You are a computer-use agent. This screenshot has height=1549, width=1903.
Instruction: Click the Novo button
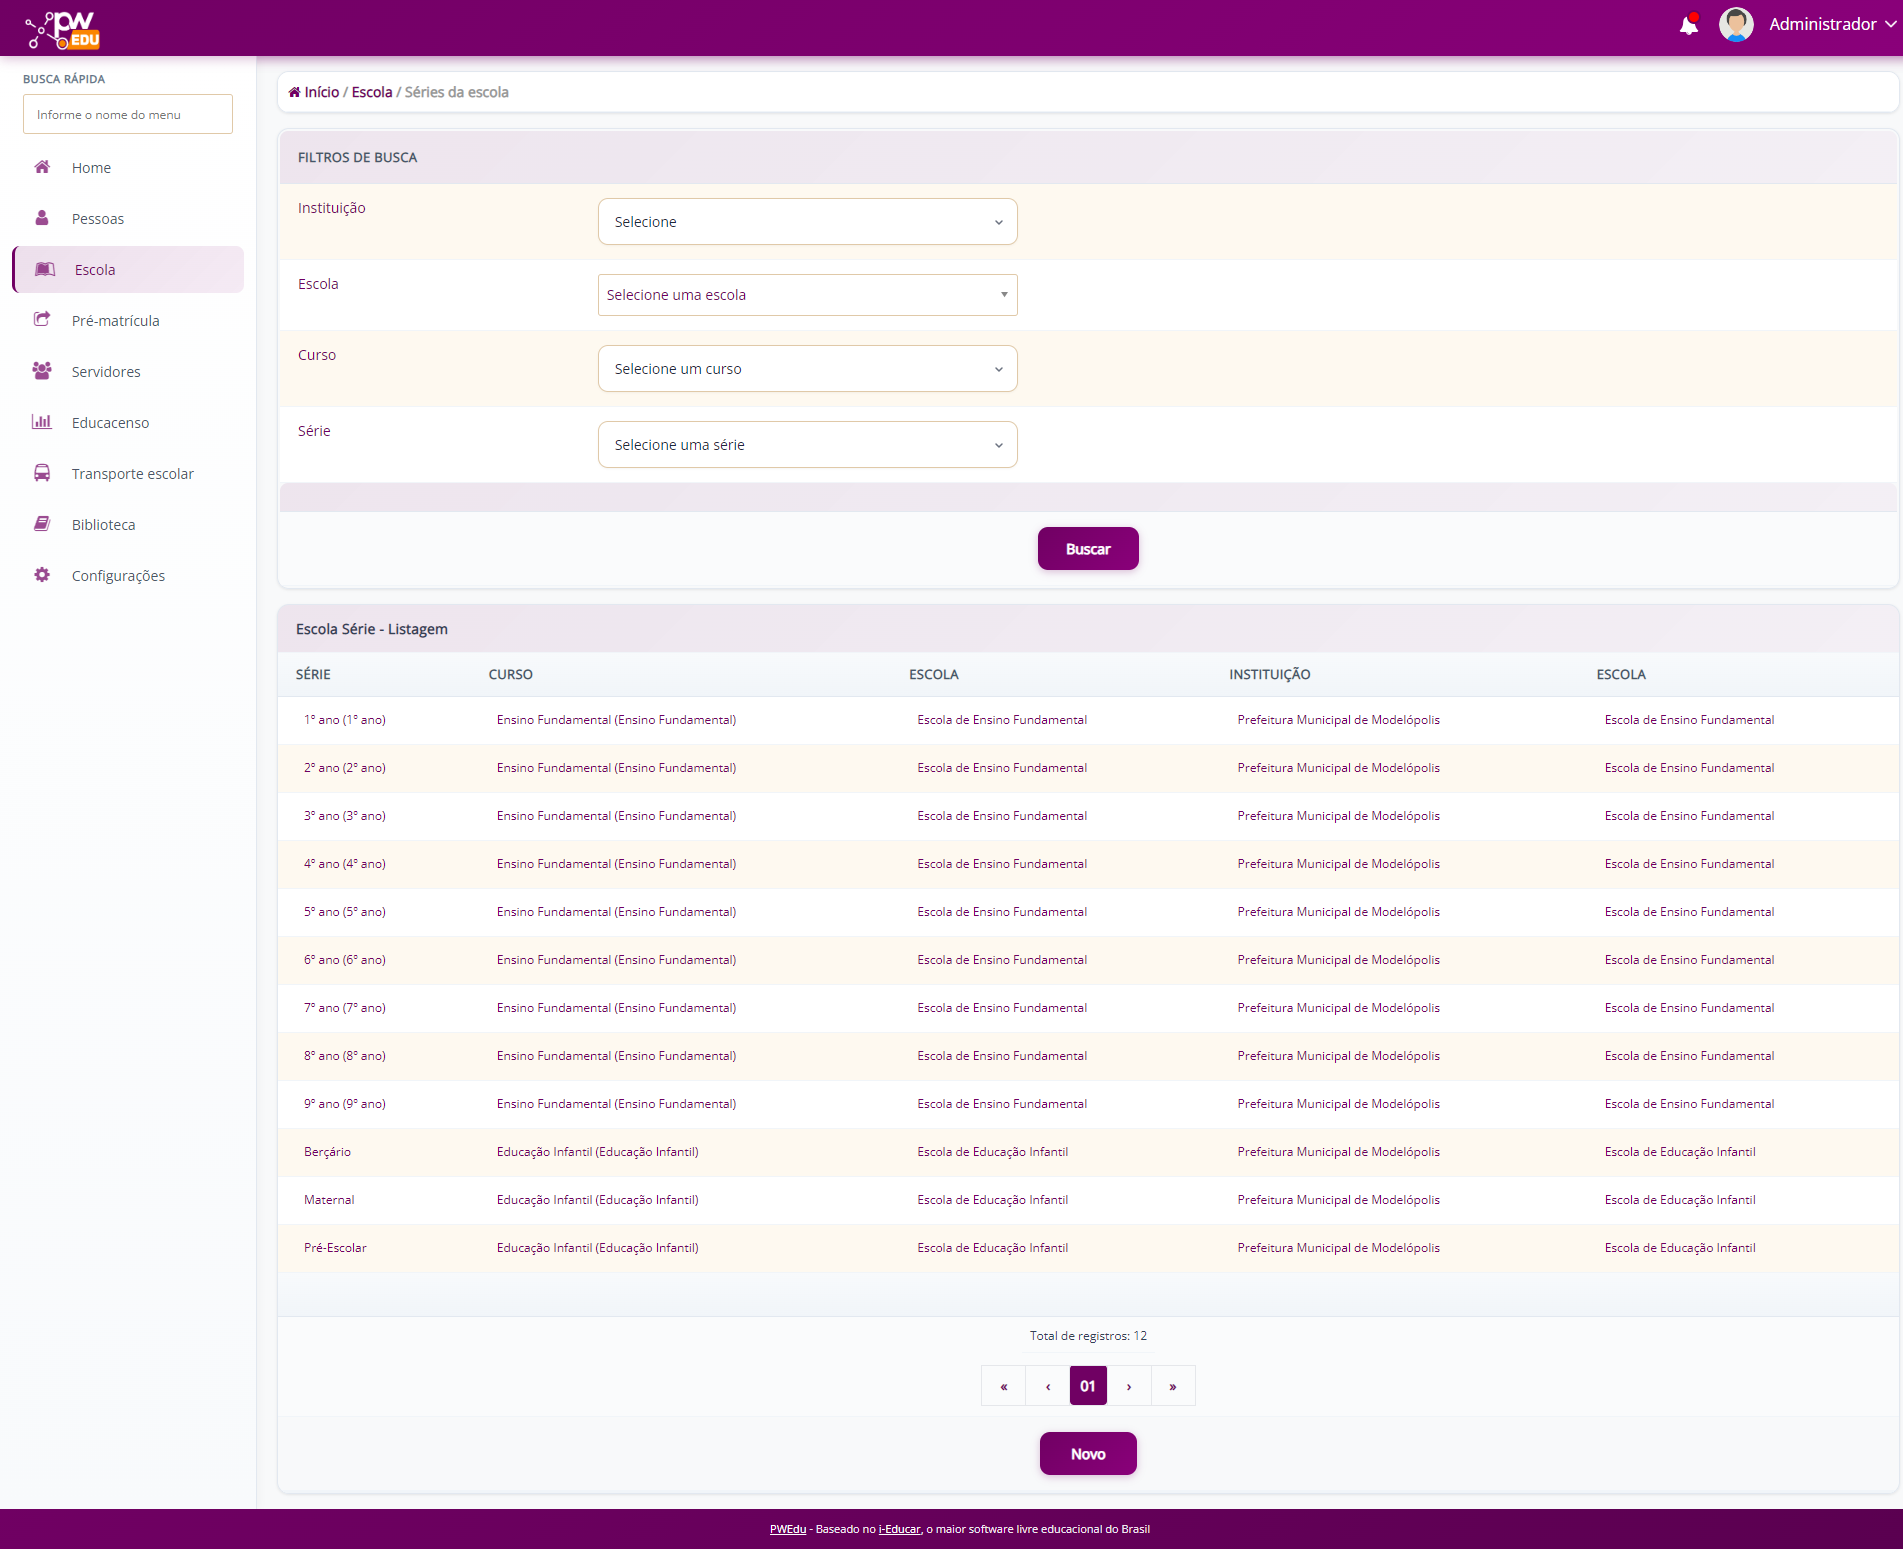pos(1087,1454)
